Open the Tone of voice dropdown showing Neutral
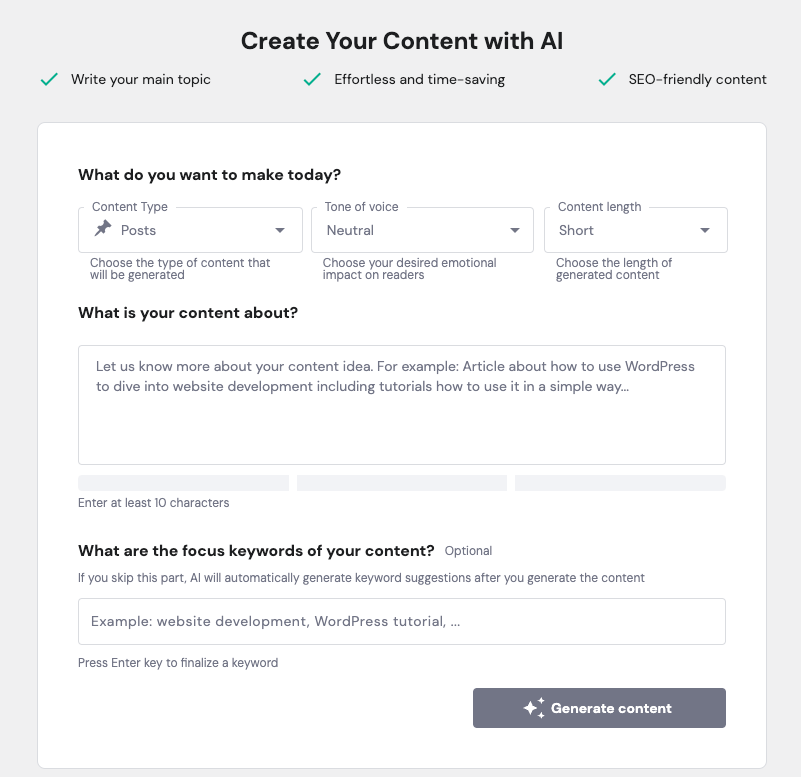Screen dimensions: 801x777 click(422, 230)
